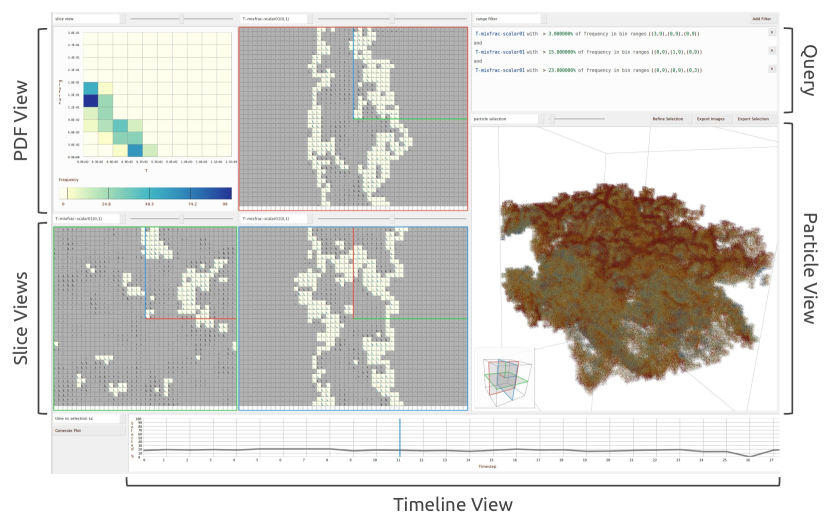Viewport: 830px width, 522px height.
Task: Click Export Images in particle view
Action: 711,118
